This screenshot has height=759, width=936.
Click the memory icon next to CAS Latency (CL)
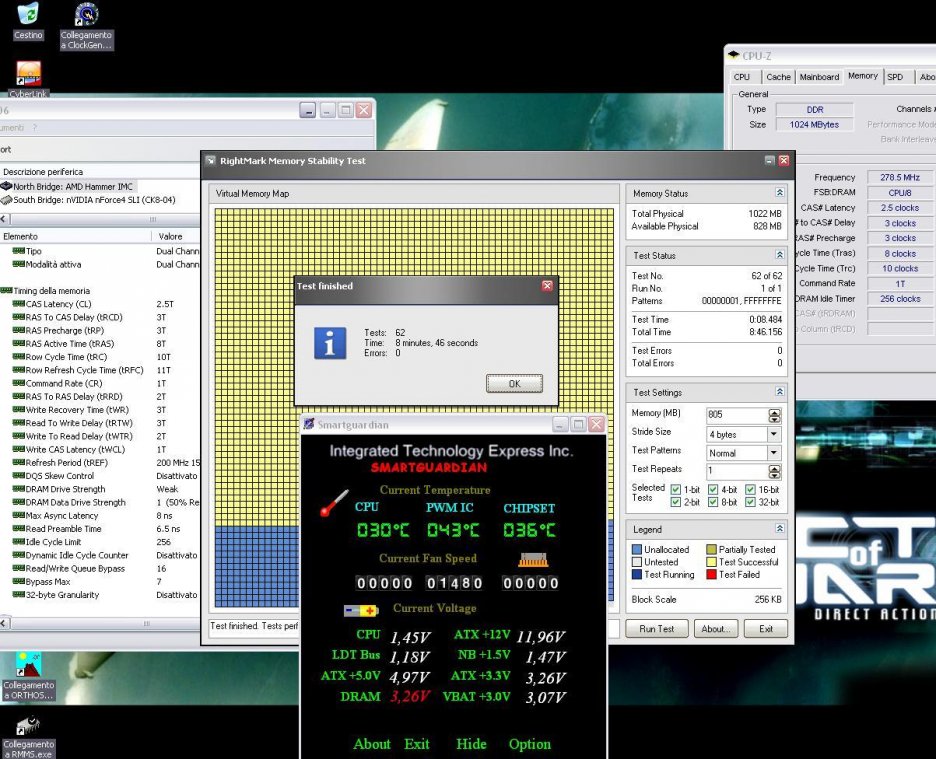tap(19, 304)
